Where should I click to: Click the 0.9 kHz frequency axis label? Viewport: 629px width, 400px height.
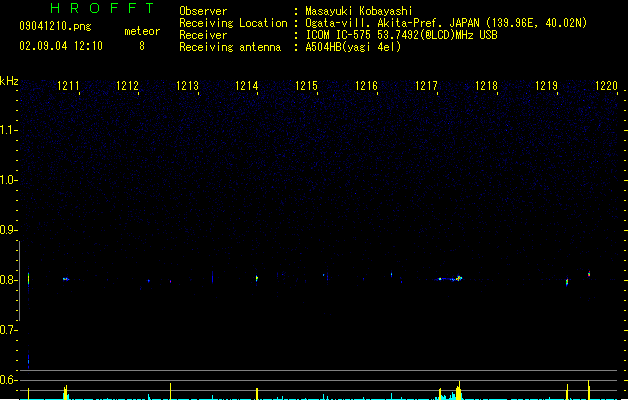(8, 230)
